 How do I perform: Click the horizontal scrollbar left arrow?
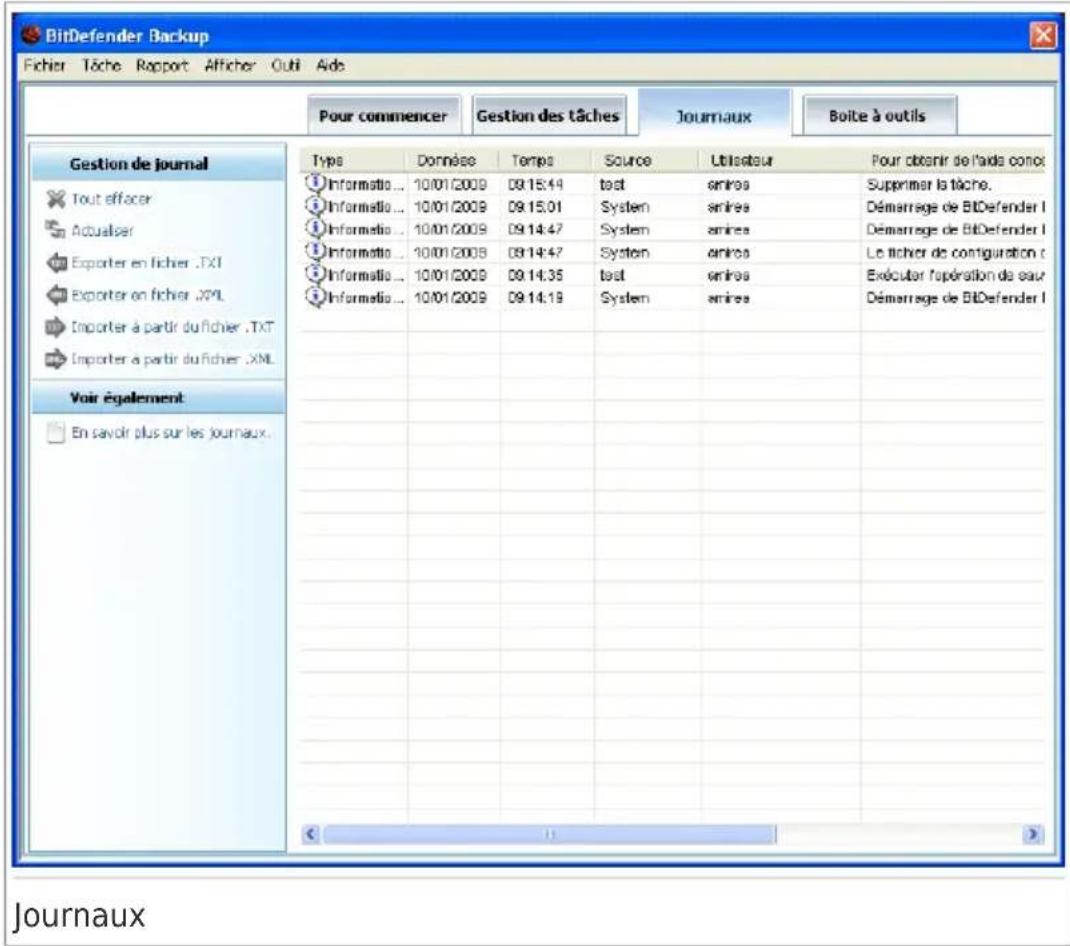click(x=310, y=834)
